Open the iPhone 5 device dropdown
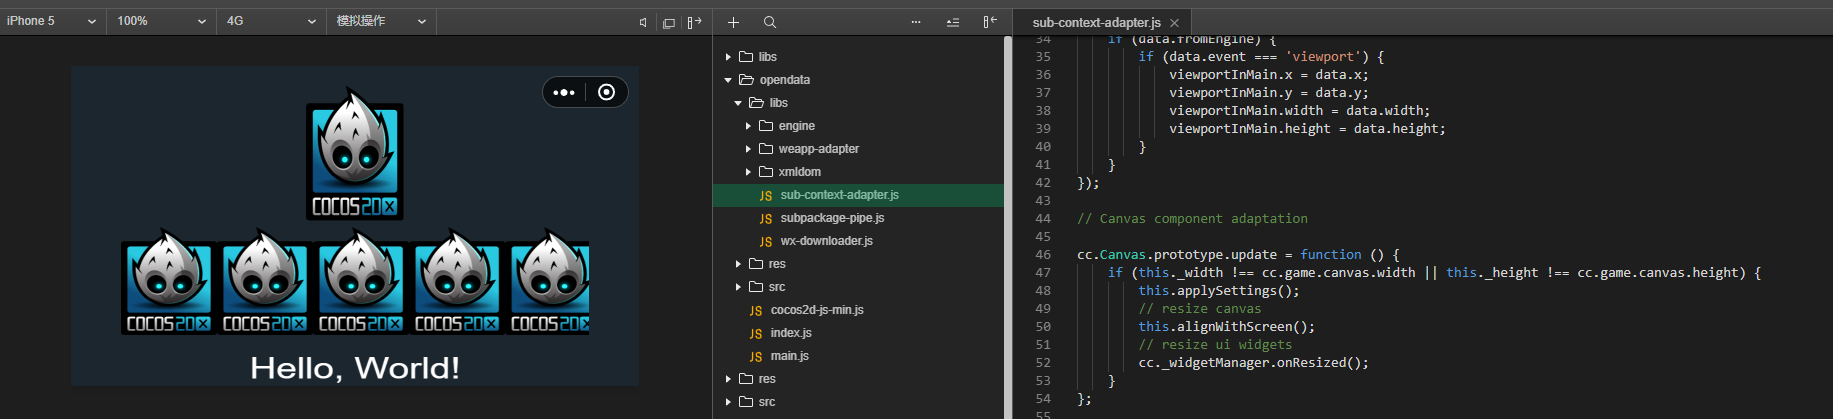This screenshot has width=1833, height=419. point(52,21)
